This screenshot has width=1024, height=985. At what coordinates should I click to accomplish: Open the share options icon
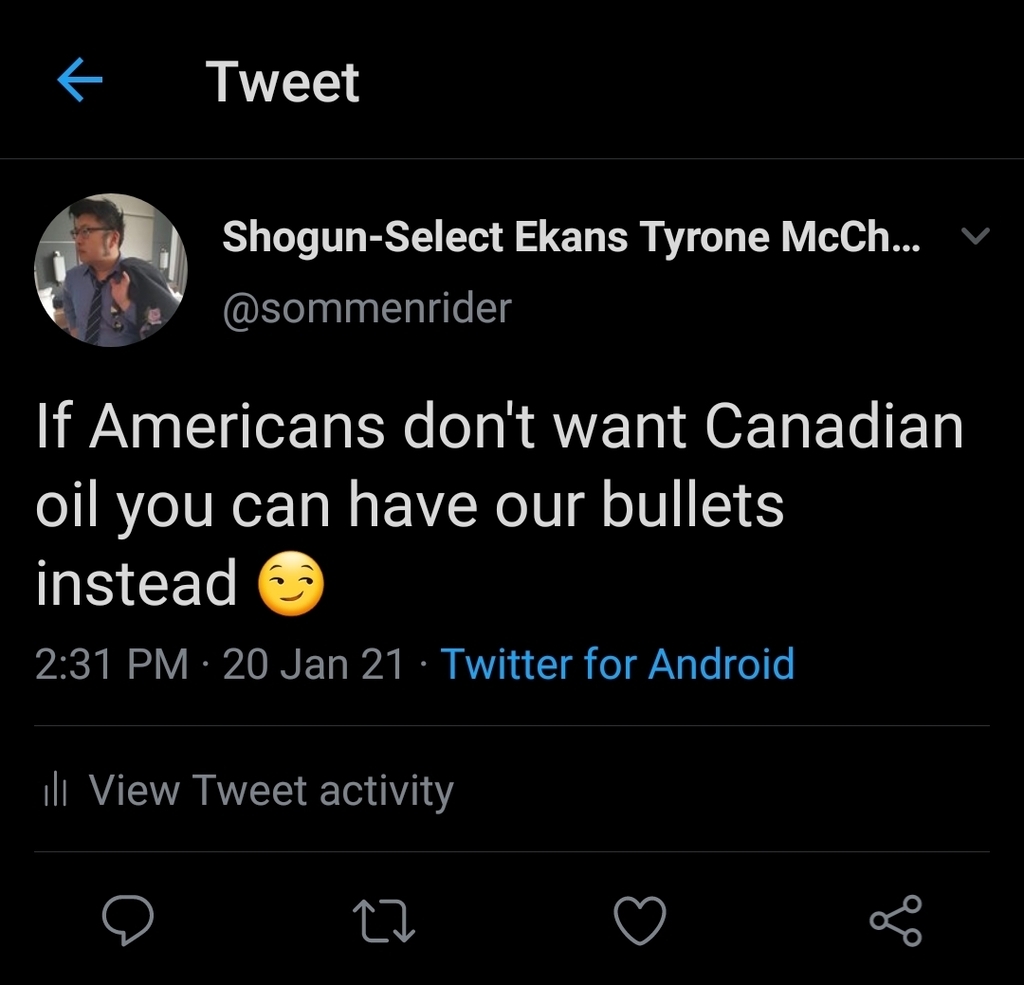pos(895,920)
